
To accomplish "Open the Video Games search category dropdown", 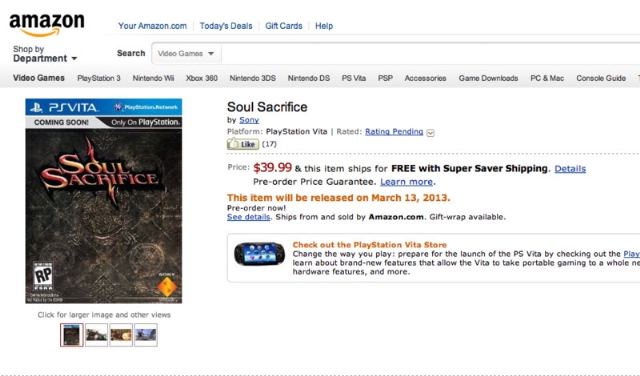I will pyautogui.click(x=186, y=53).
